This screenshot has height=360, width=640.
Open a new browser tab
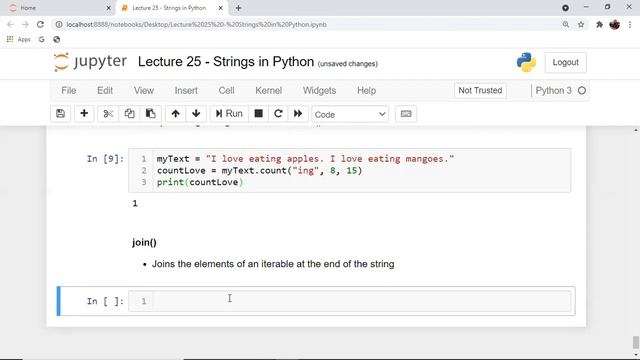238,8
